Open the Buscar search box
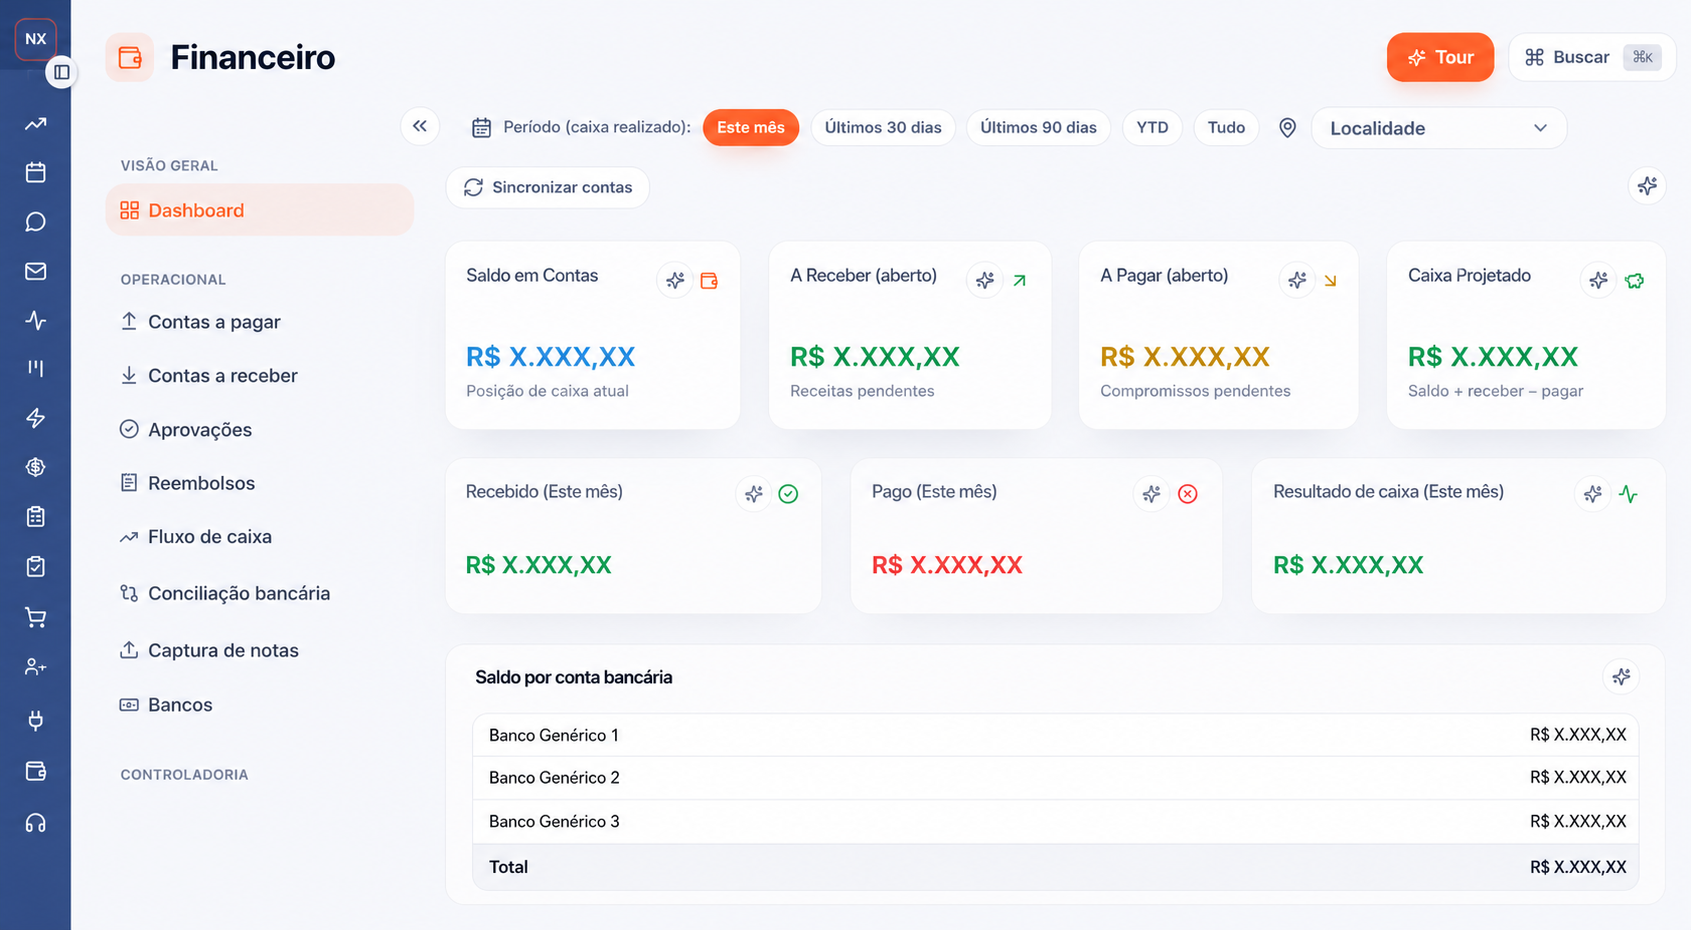The width and height of the screenshot is (1691, 930). pyautogui.click(x=1592, y=57)
